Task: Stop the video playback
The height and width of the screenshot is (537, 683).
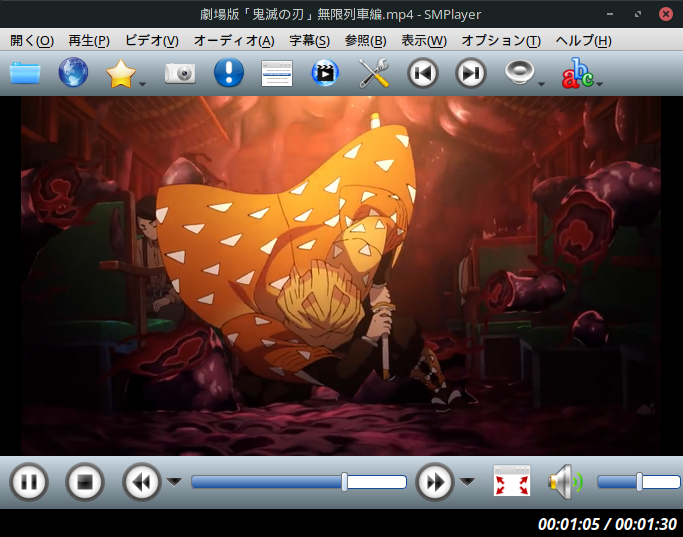Action: [x=85, y=482]
